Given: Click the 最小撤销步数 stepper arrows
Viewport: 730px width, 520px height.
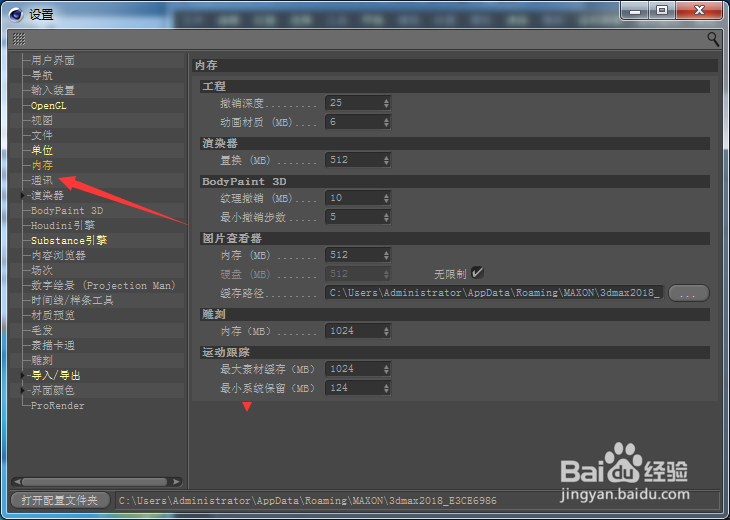Looking at the screenshot, I should click(x=386, y=217).
